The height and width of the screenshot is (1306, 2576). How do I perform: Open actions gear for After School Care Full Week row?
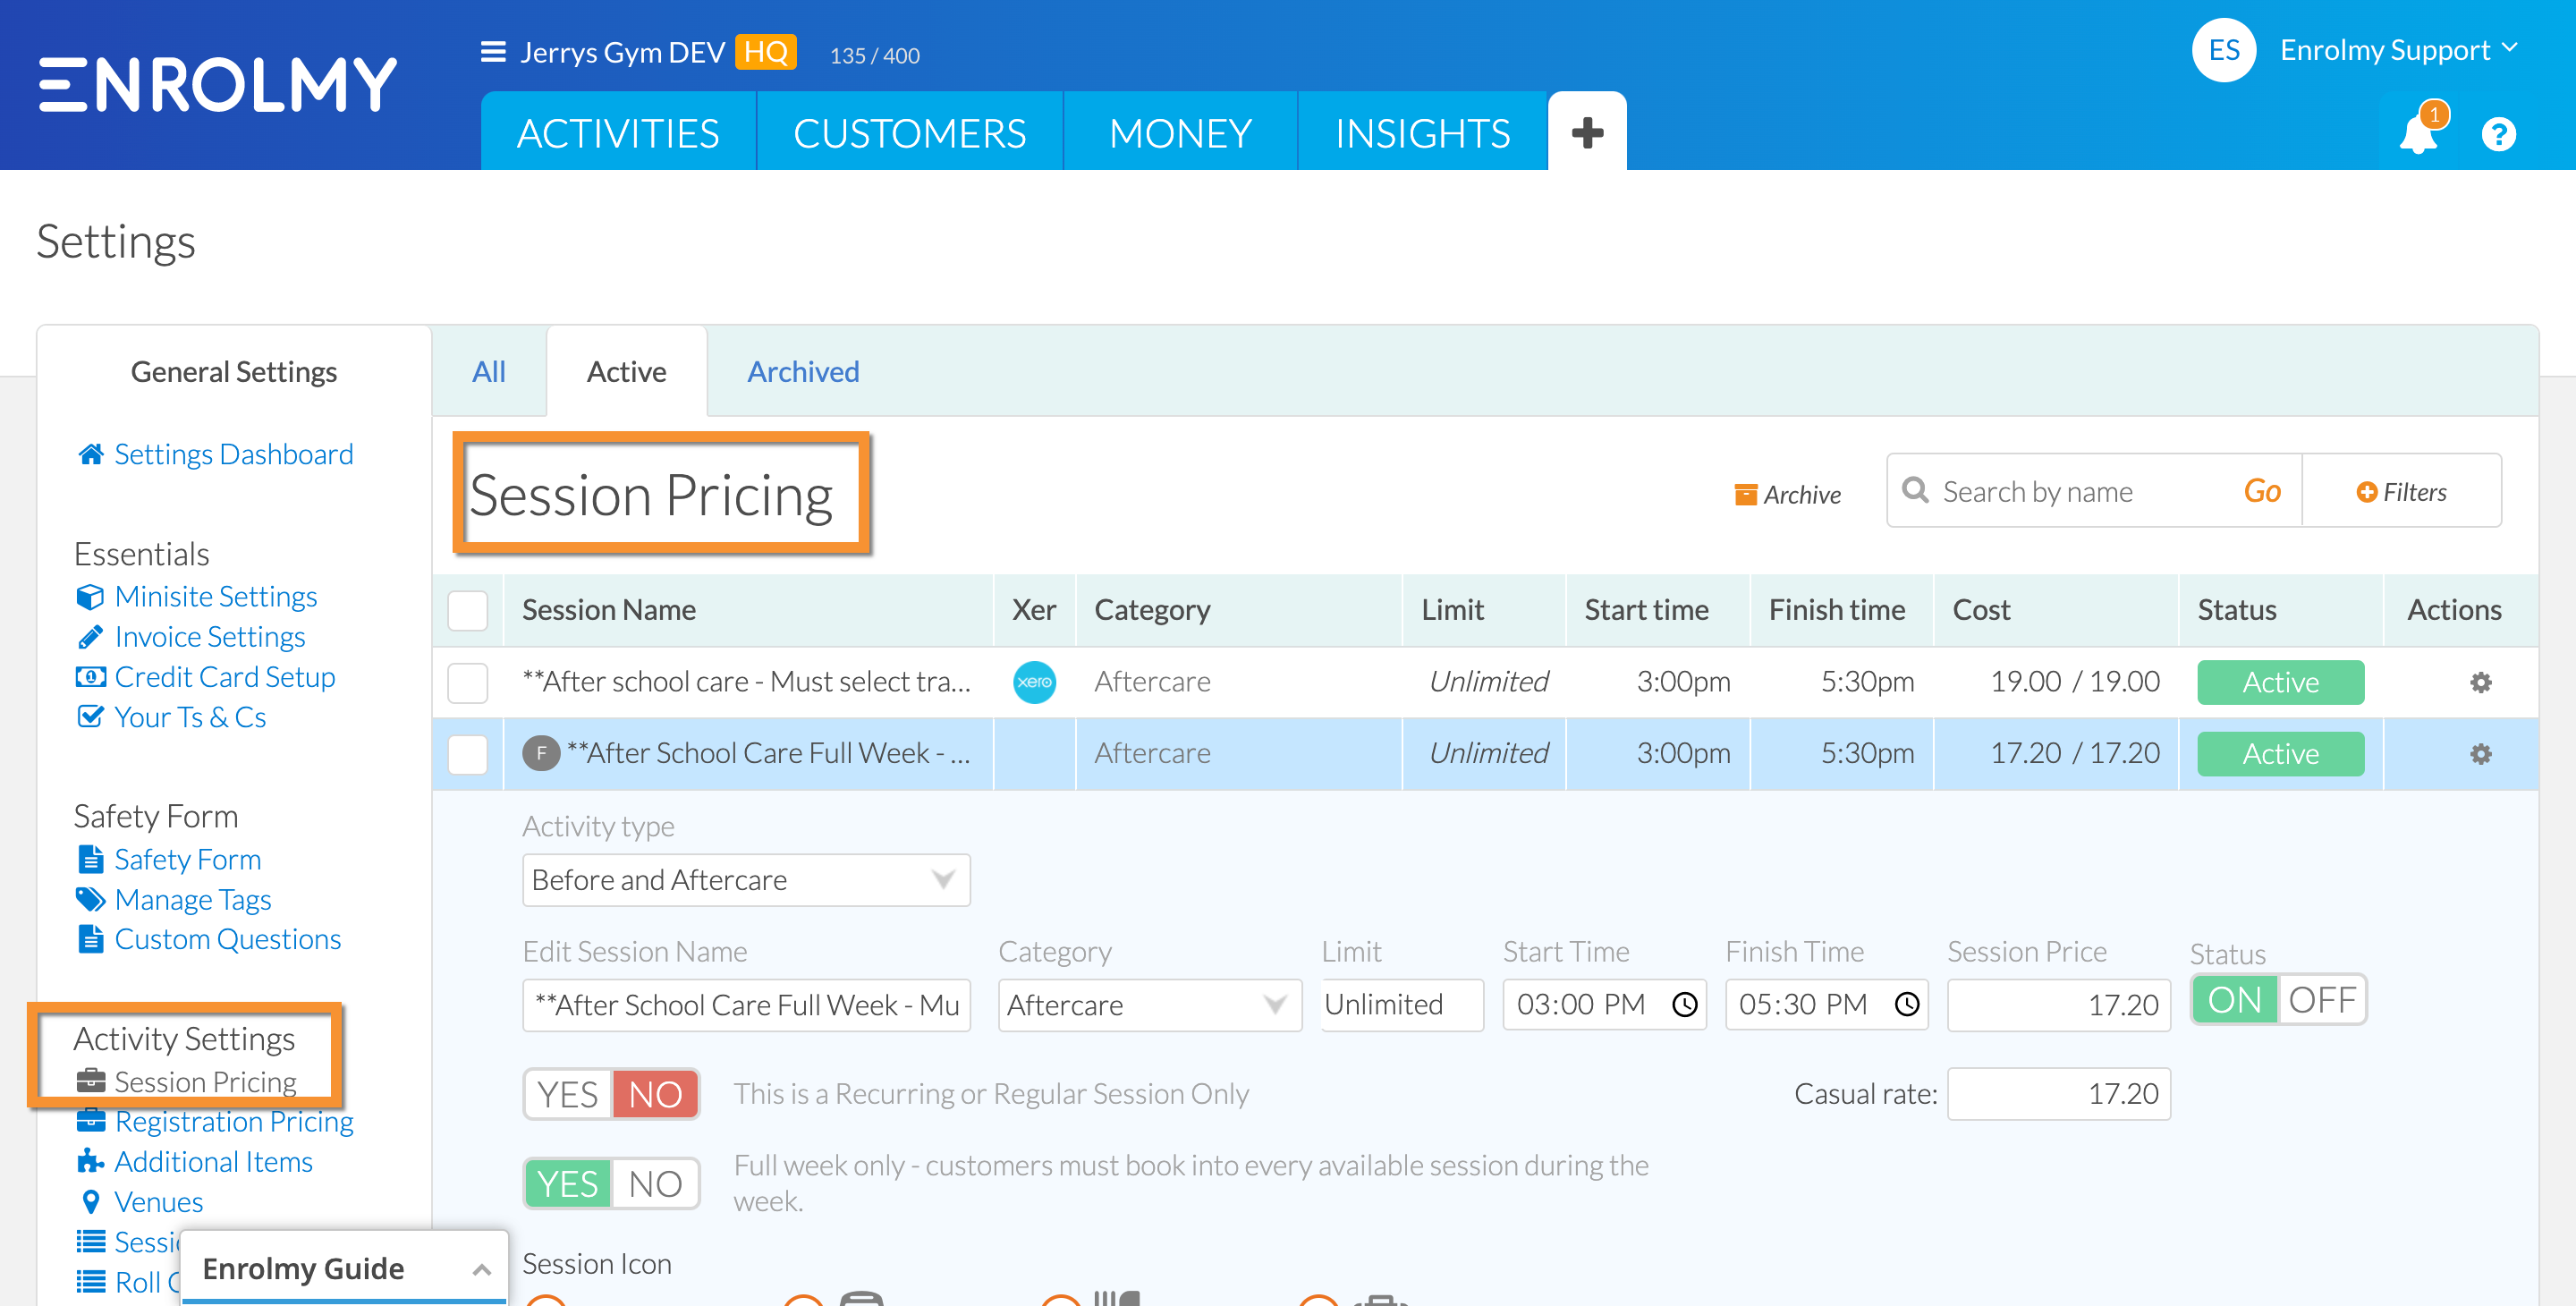coord(2480,754)
